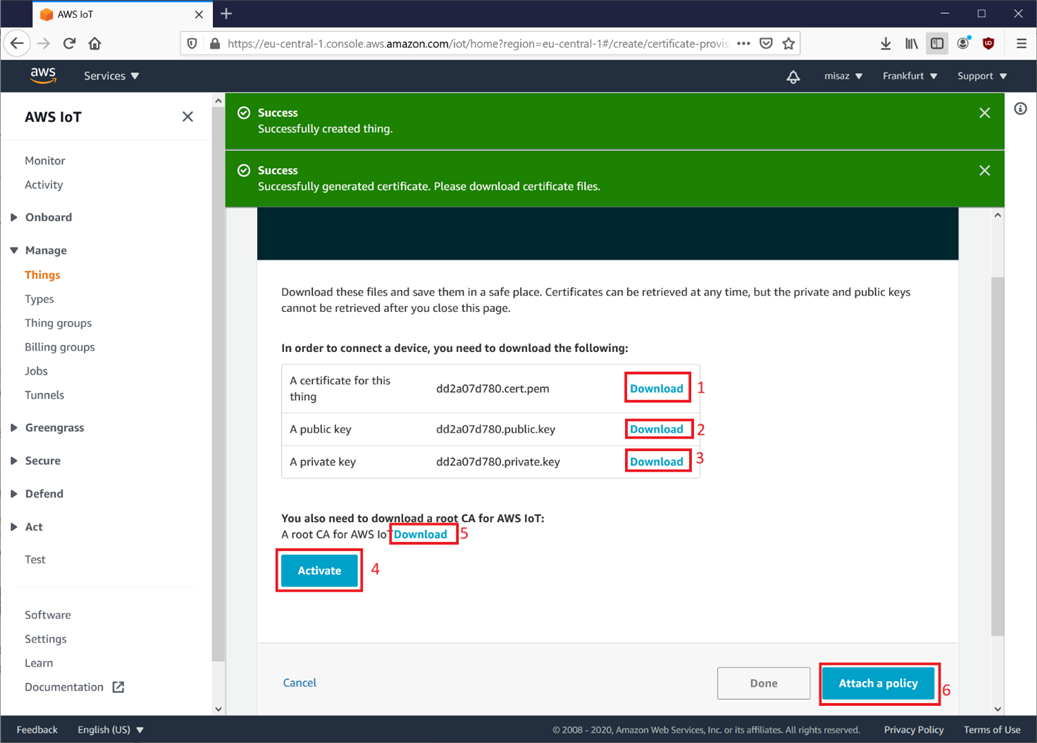Go back with the browser back arrow
The height and width of the screenshot is (743, 1037).
pyautogui.click(x=17, y=44)
